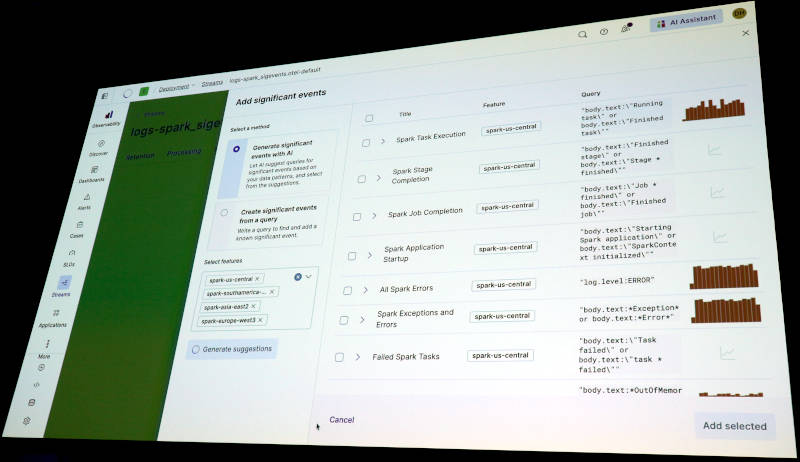Open Dashboards in the sidebar
Screen dimensions: 800x462
tap(93, 174)
